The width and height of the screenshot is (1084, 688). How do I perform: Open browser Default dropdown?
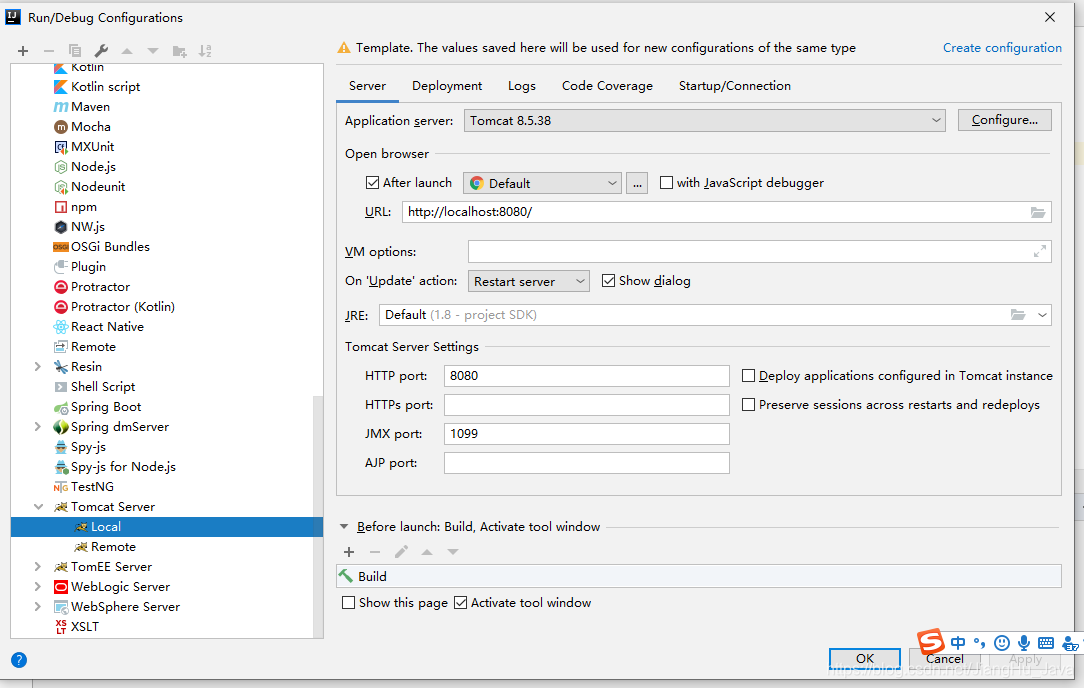click(x=542, y=183)
